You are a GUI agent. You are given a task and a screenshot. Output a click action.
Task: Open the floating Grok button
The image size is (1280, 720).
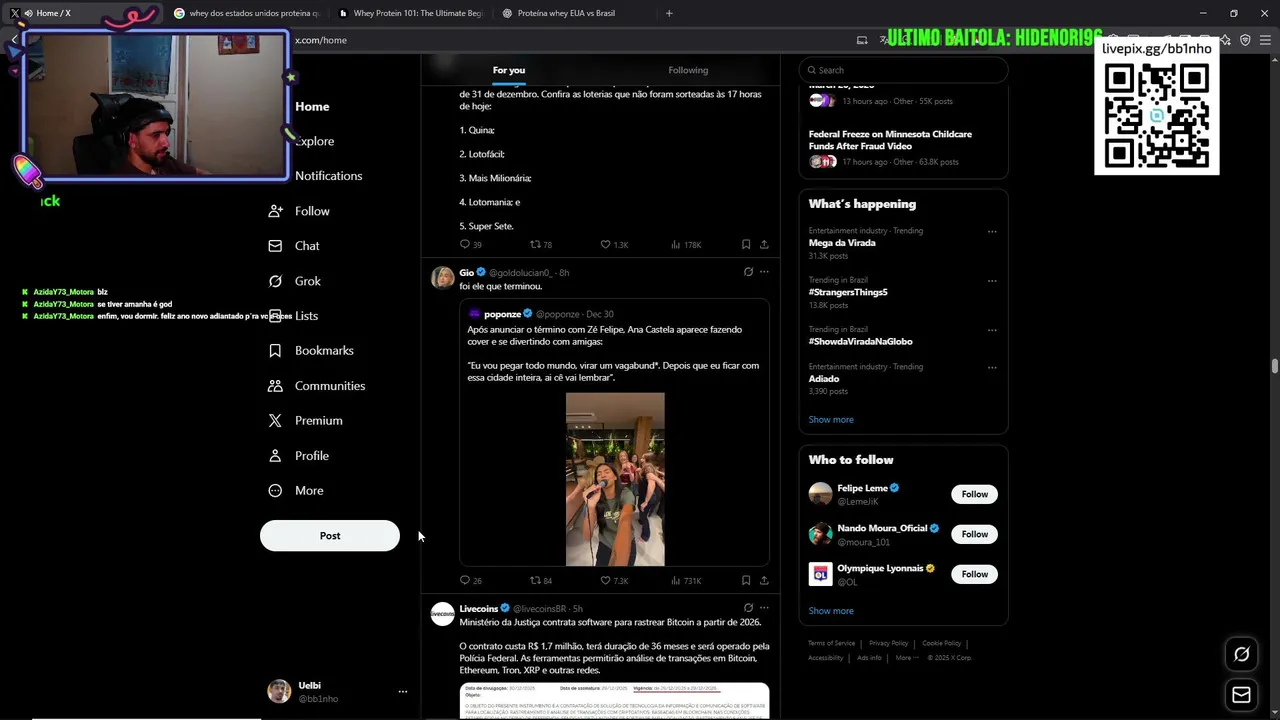point(1241,654)
